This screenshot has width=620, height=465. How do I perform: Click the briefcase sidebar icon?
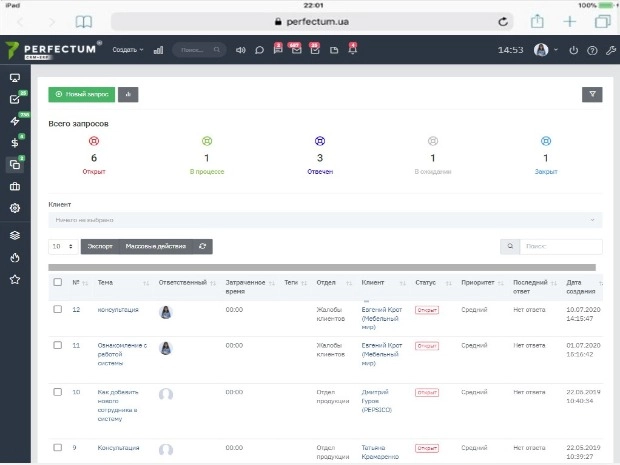[x=14, y=187]
